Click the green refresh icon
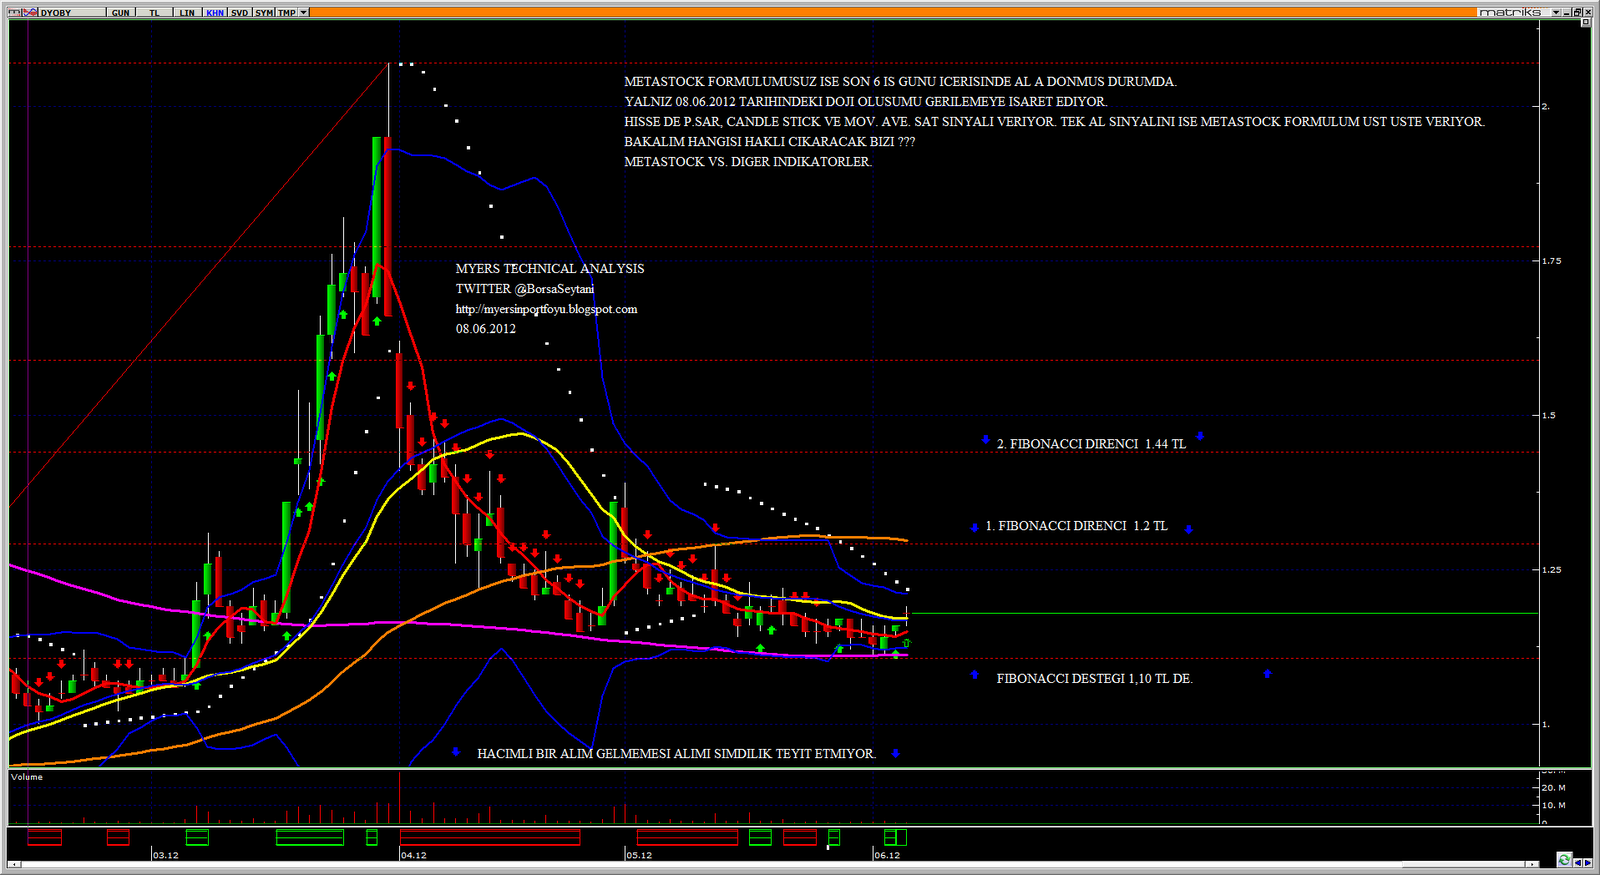1600x875 pixels. coord(1564,860)
